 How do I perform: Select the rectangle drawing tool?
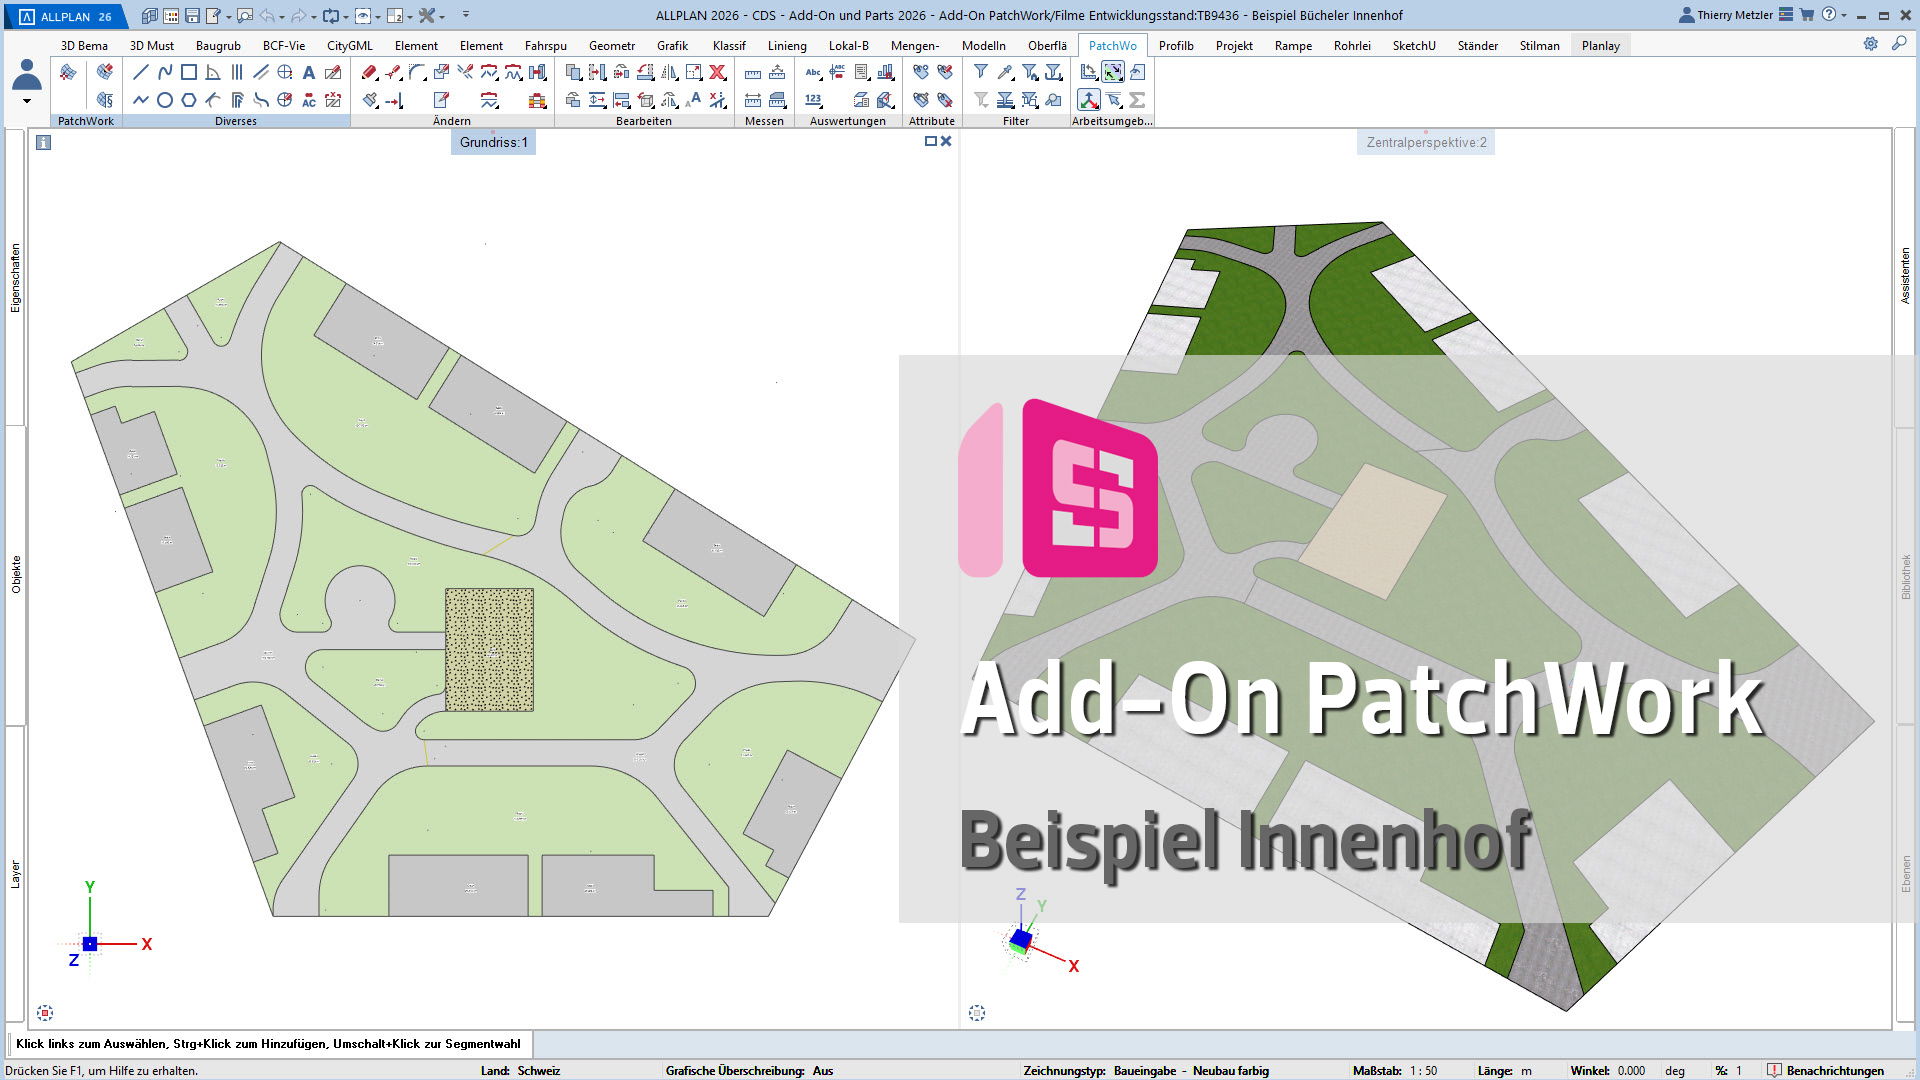click(189, 72)
